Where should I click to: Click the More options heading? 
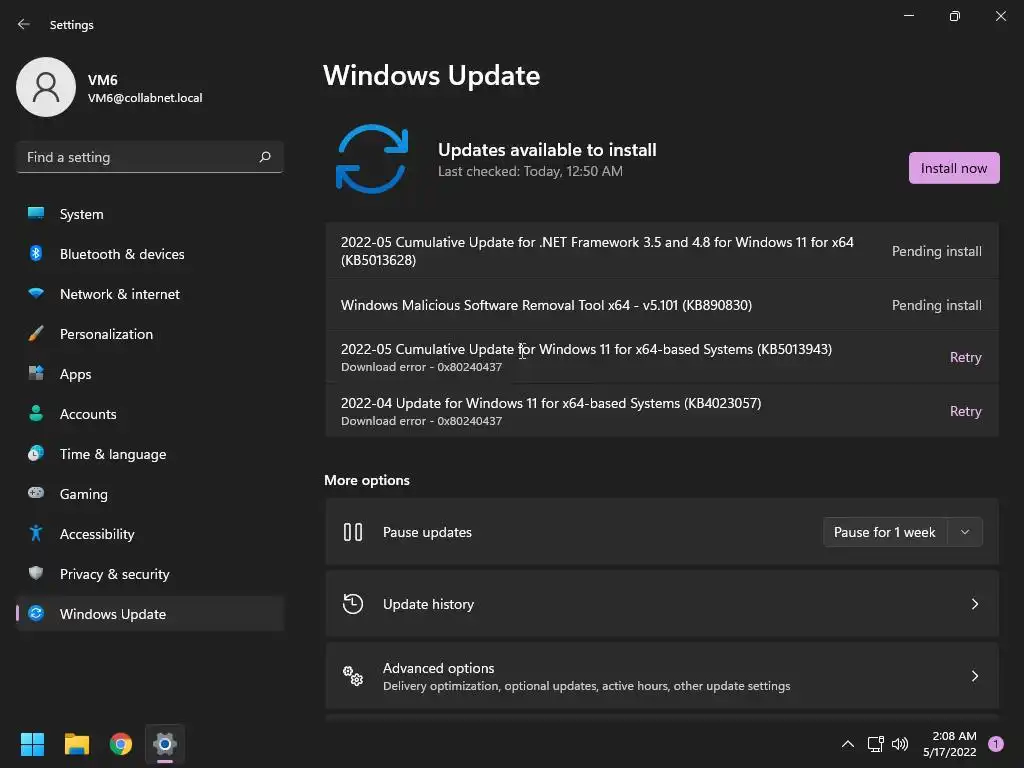click(x=367, y=480)
